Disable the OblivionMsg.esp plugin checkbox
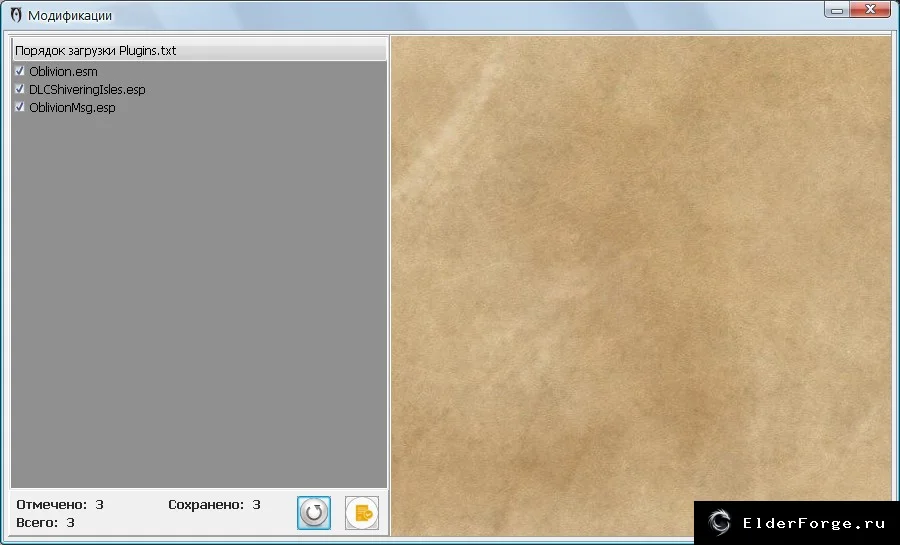The height and width of the screenshot is (545, 900). (x=20, y=107)
